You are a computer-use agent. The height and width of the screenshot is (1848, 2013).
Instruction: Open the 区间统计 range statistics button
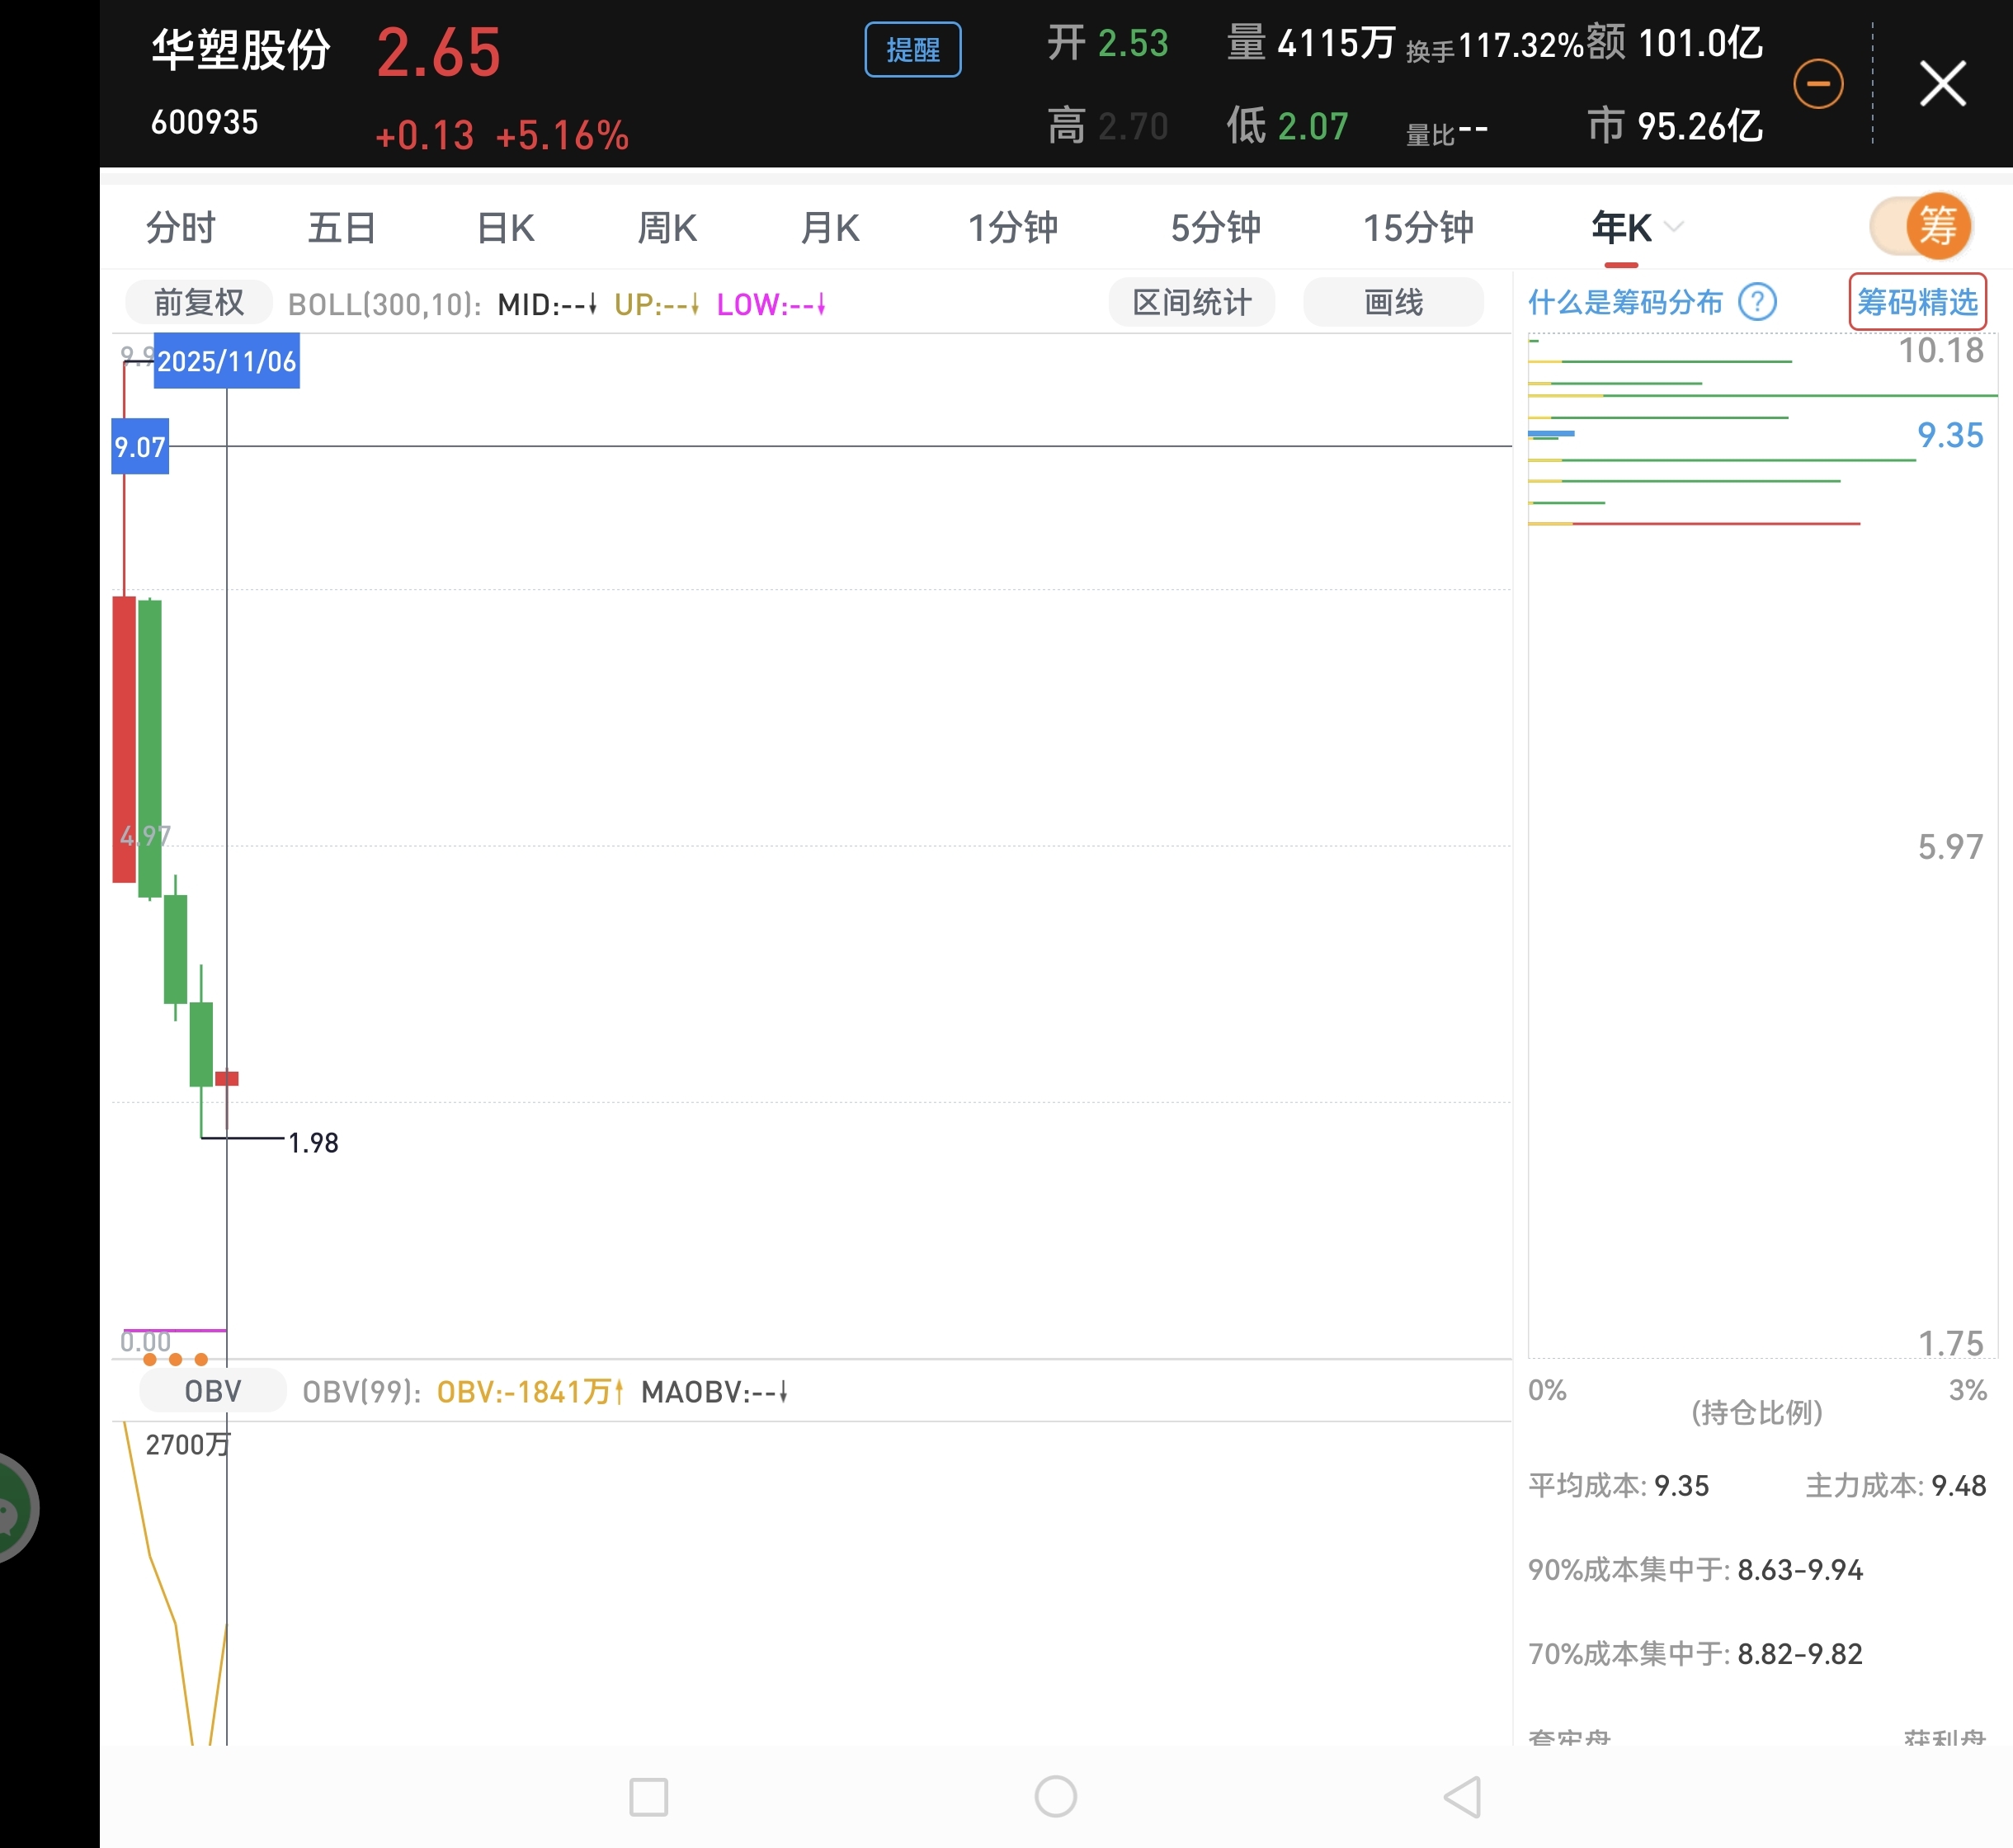click(x=1191, y=302)
